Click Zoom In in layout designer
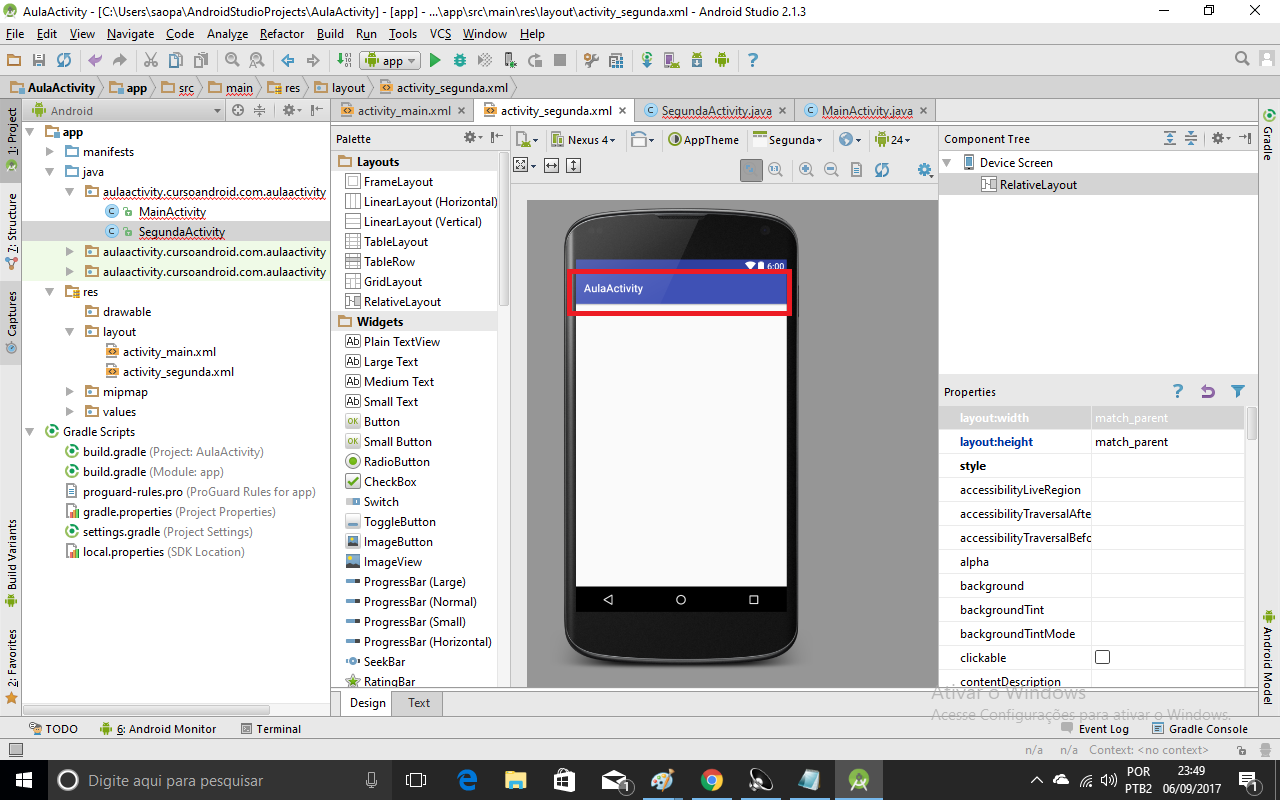This screenshot has height=800, width=1280. [x=806, y=170]
